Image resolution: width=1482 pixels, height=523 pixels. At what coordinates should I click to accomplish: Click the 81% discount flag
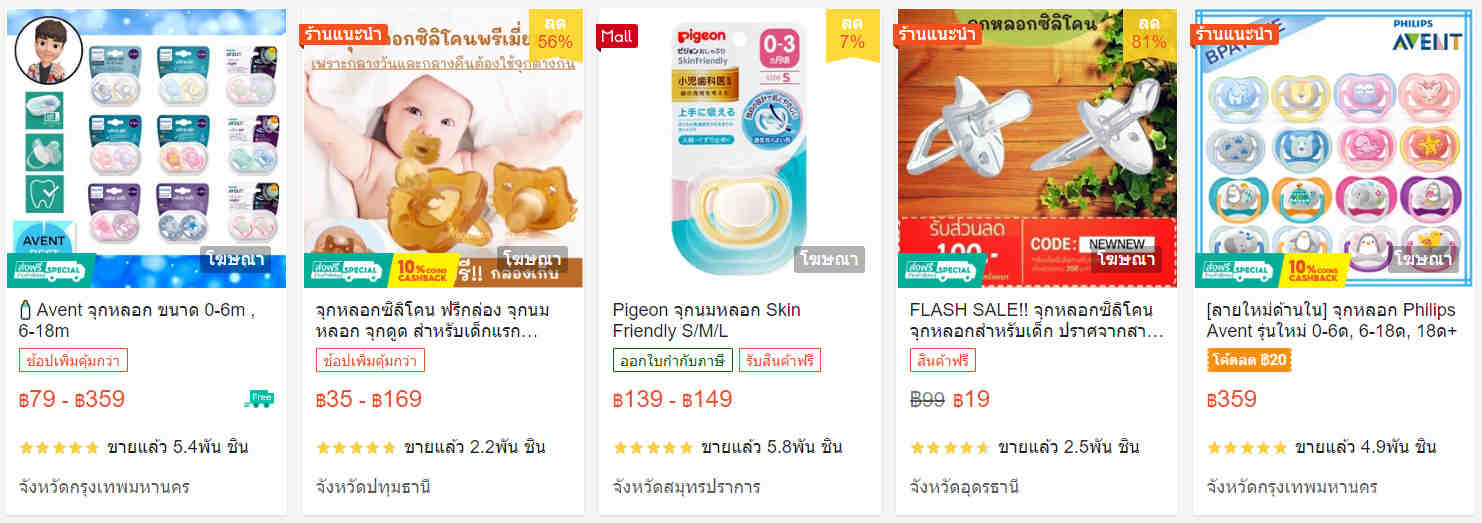tap(1149, 32)
